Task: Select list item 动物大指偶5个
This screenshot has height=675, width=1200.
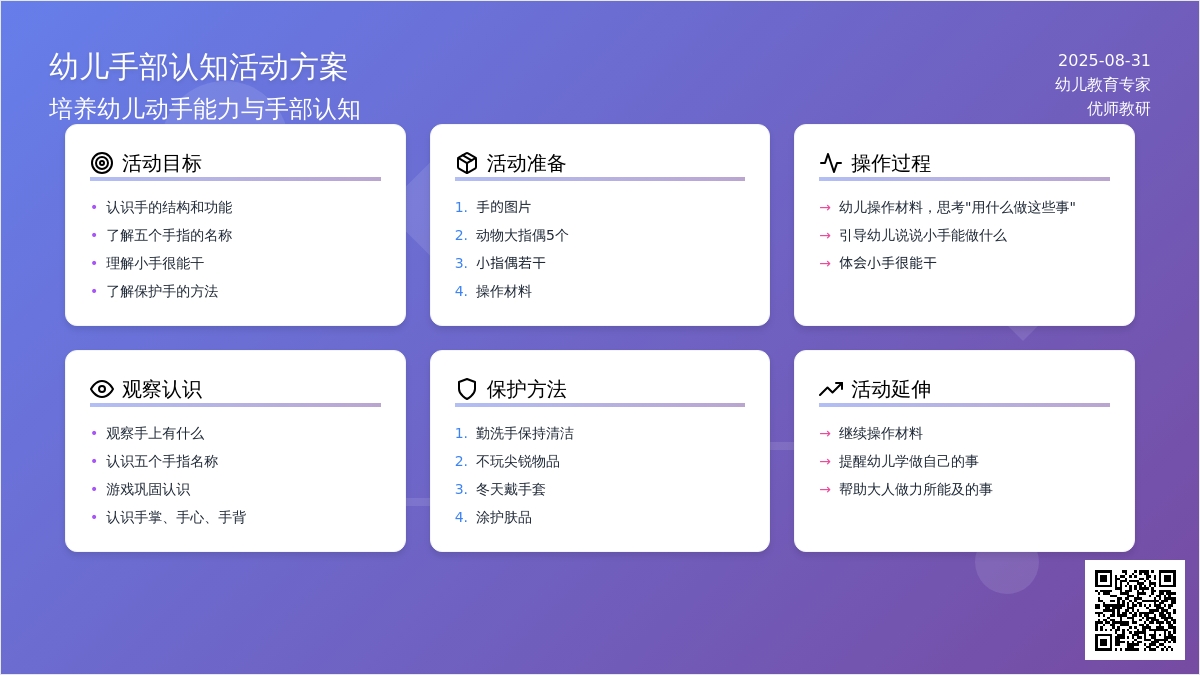Action: [522, 235]
